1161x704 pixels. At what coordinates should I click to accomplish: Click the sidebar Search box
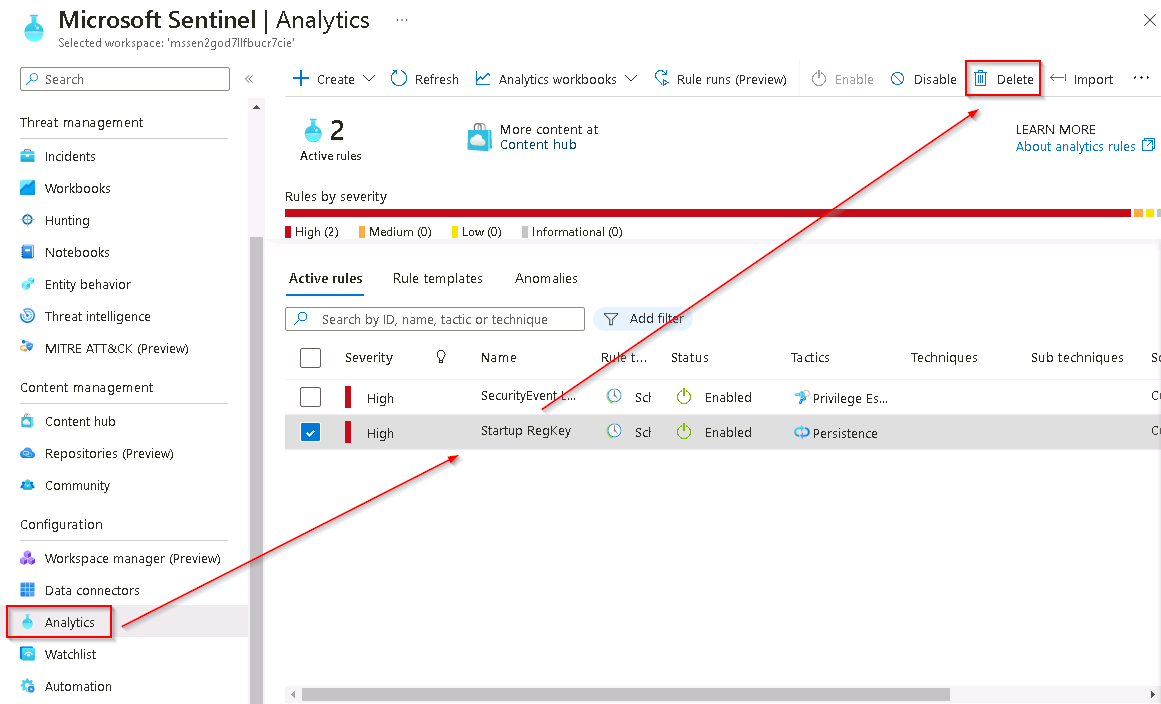(x=125, y=79)
